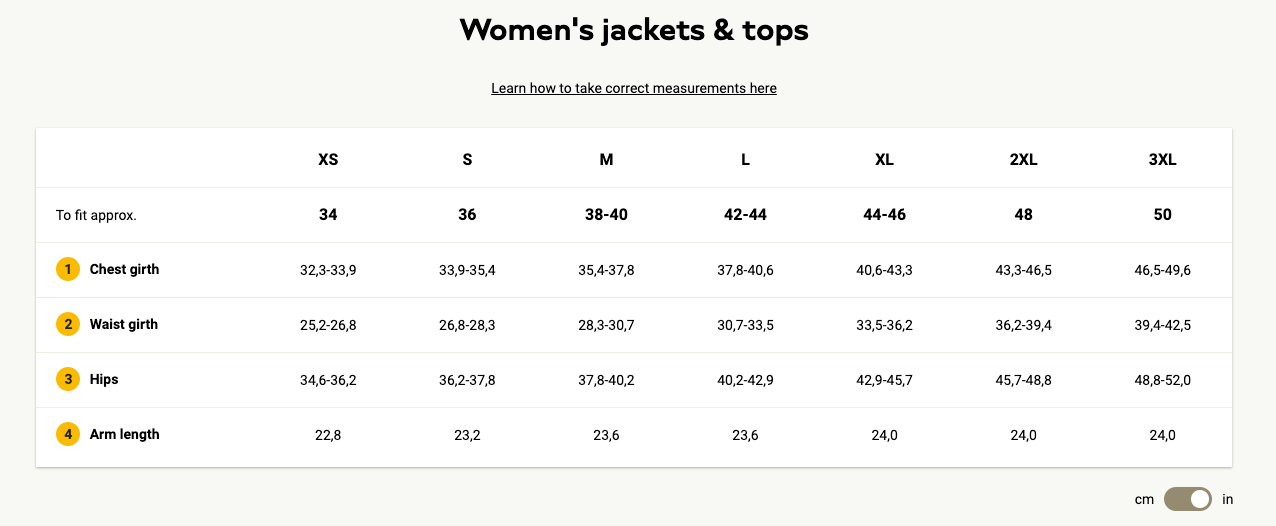Click the Waist girth row label
This screenshot has width=1276, height=526.
click(124, 325)
